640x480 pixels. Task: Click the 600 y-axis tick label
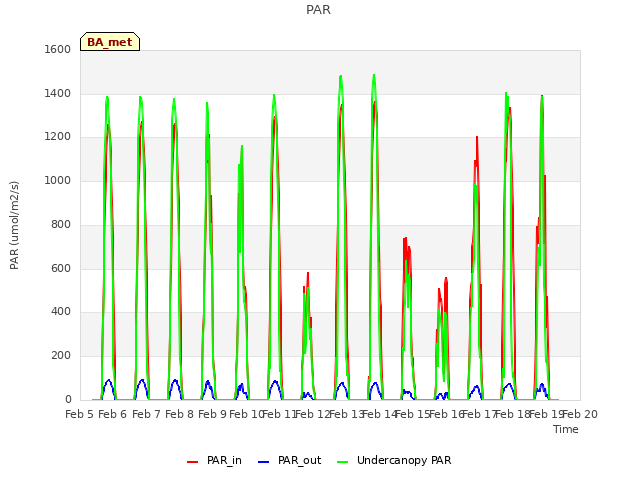(61, 268)
